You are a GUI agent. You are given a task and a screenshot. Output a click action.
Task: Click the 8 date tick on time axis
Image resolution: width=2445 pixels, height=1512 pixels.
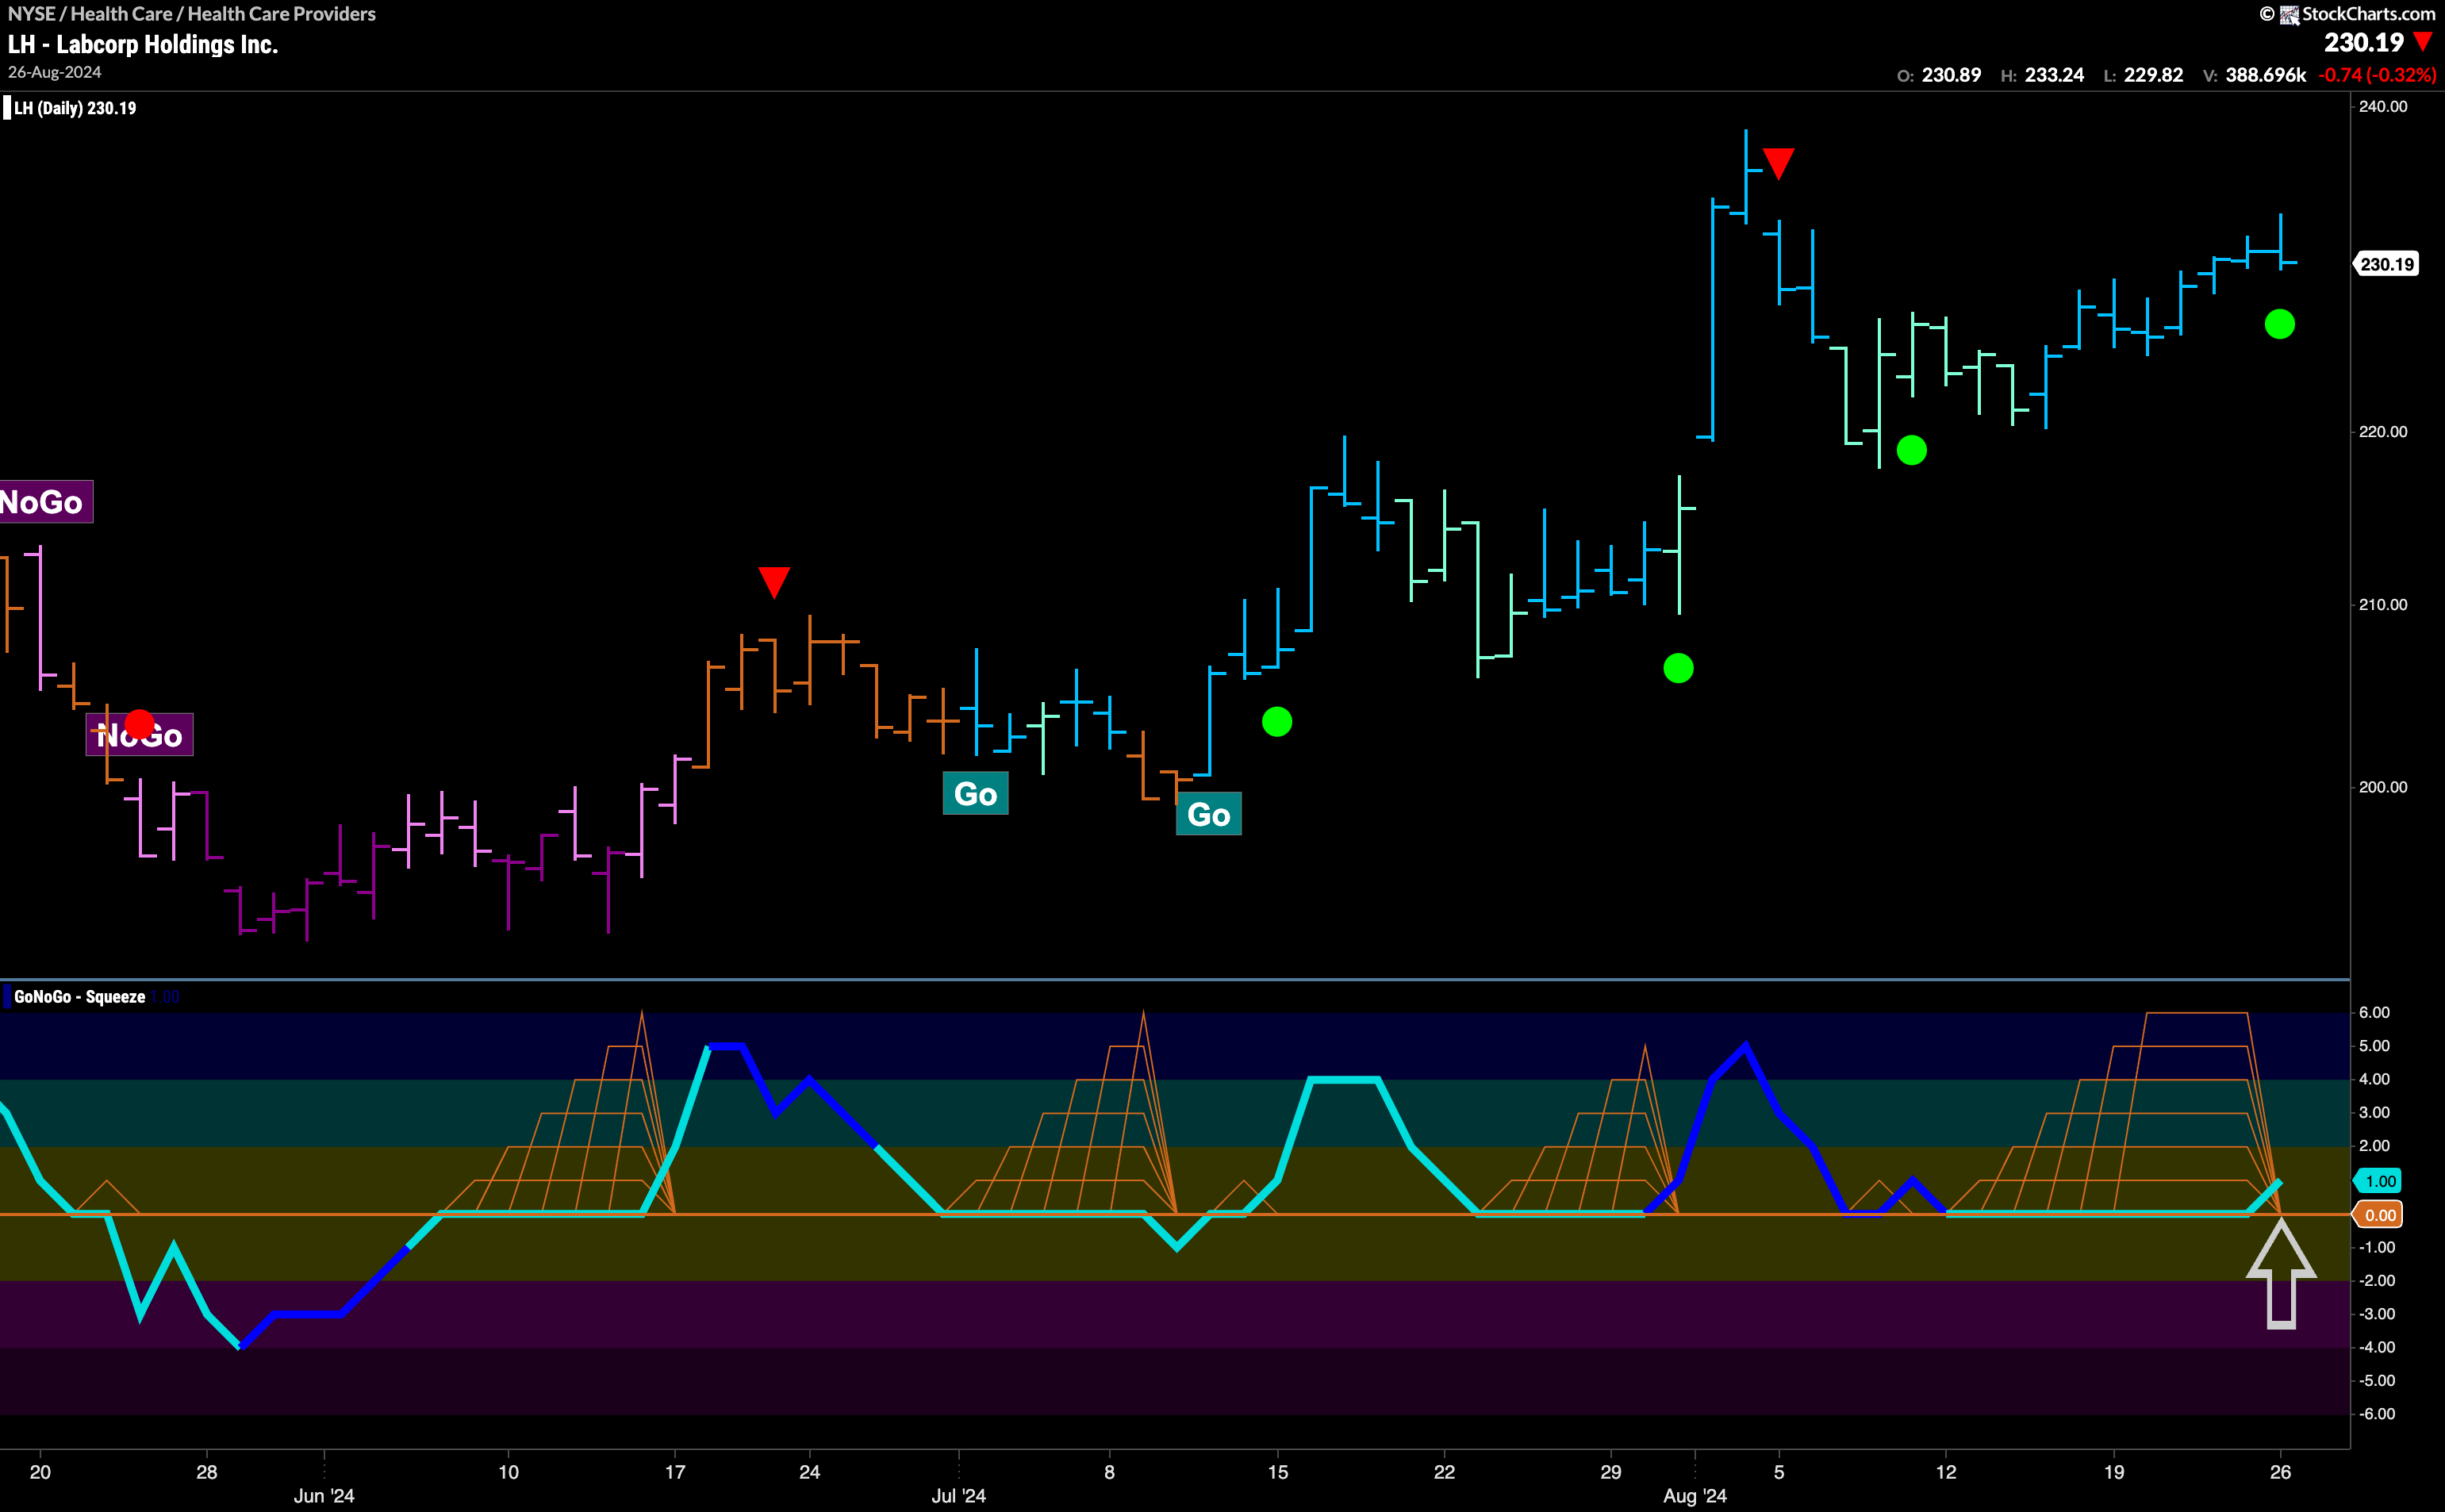coord(1109,1472)
